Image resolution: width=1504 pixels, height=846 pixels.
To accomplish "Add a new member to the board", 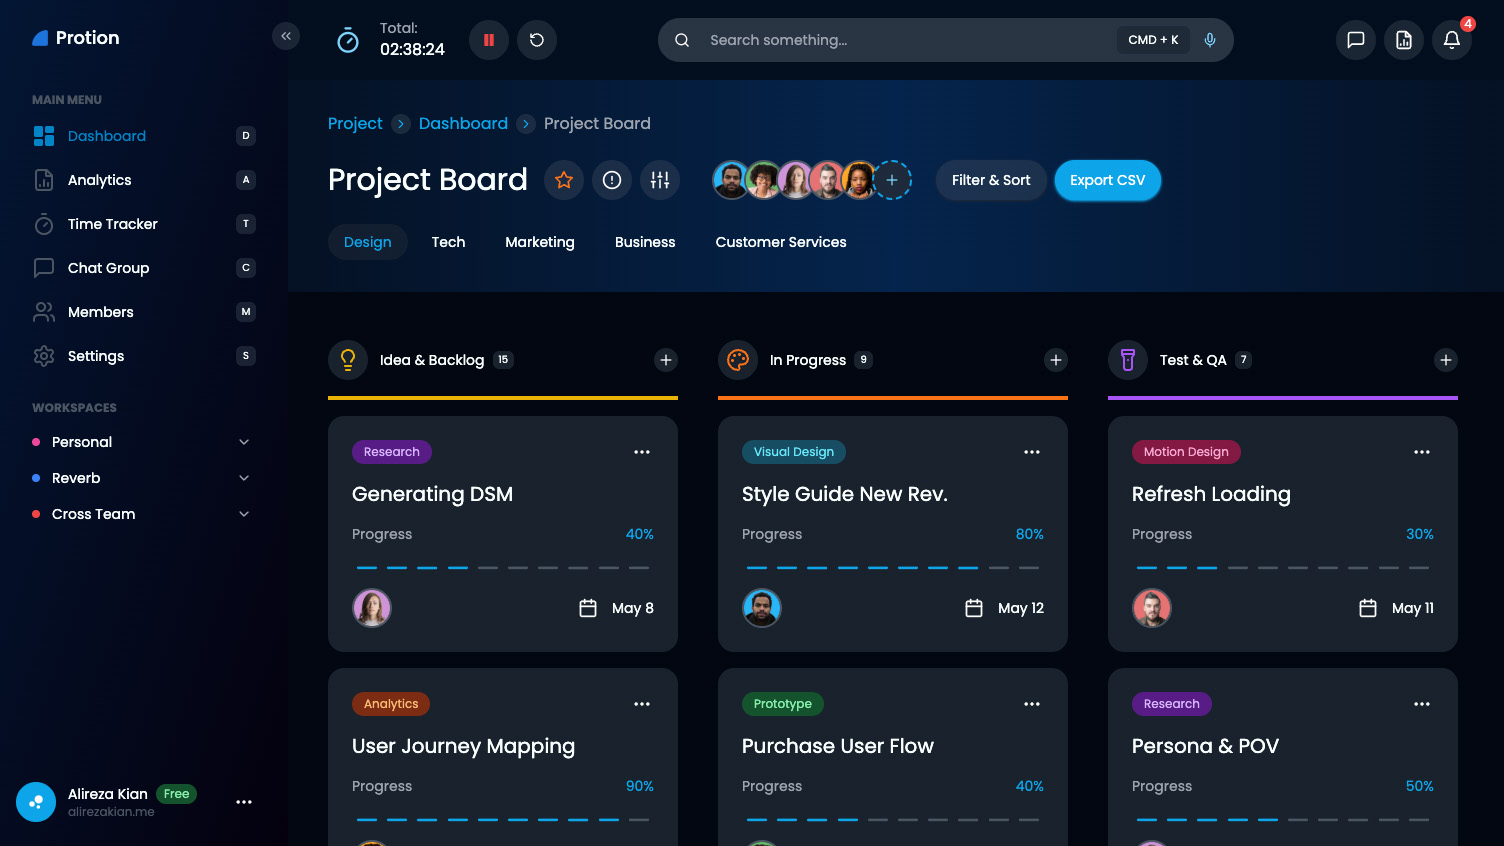I will (892, 180).
